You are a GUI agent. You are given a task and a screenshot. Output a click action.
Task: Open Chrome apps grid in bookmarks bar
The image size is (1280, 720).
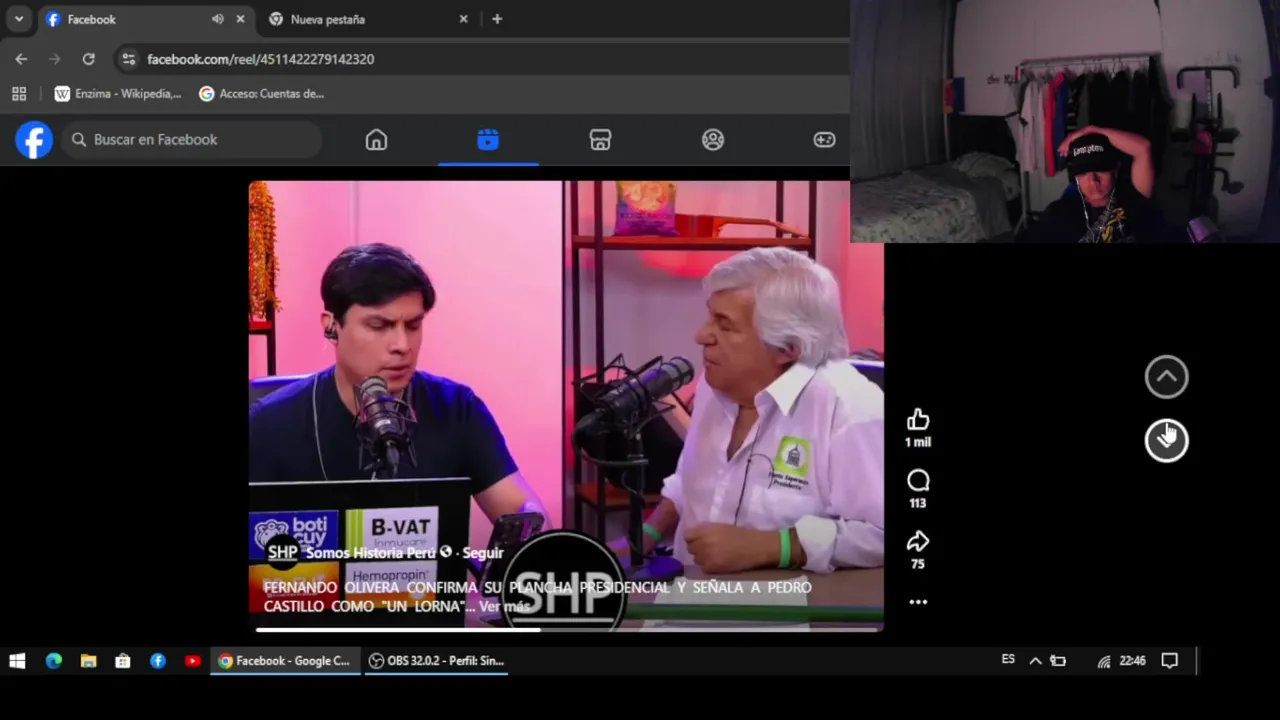coord(19,94)
